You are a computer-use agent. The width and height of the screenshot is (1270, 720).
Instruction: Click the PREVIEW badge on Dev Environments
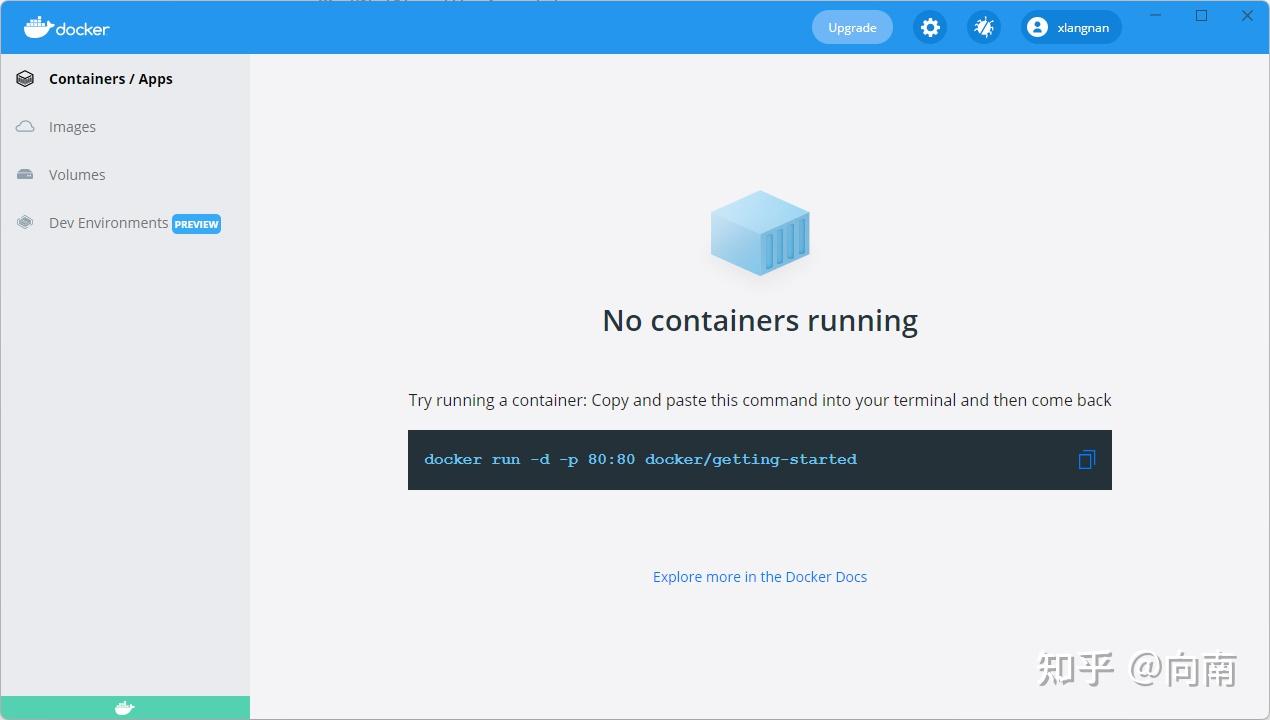tap(196, 224)
